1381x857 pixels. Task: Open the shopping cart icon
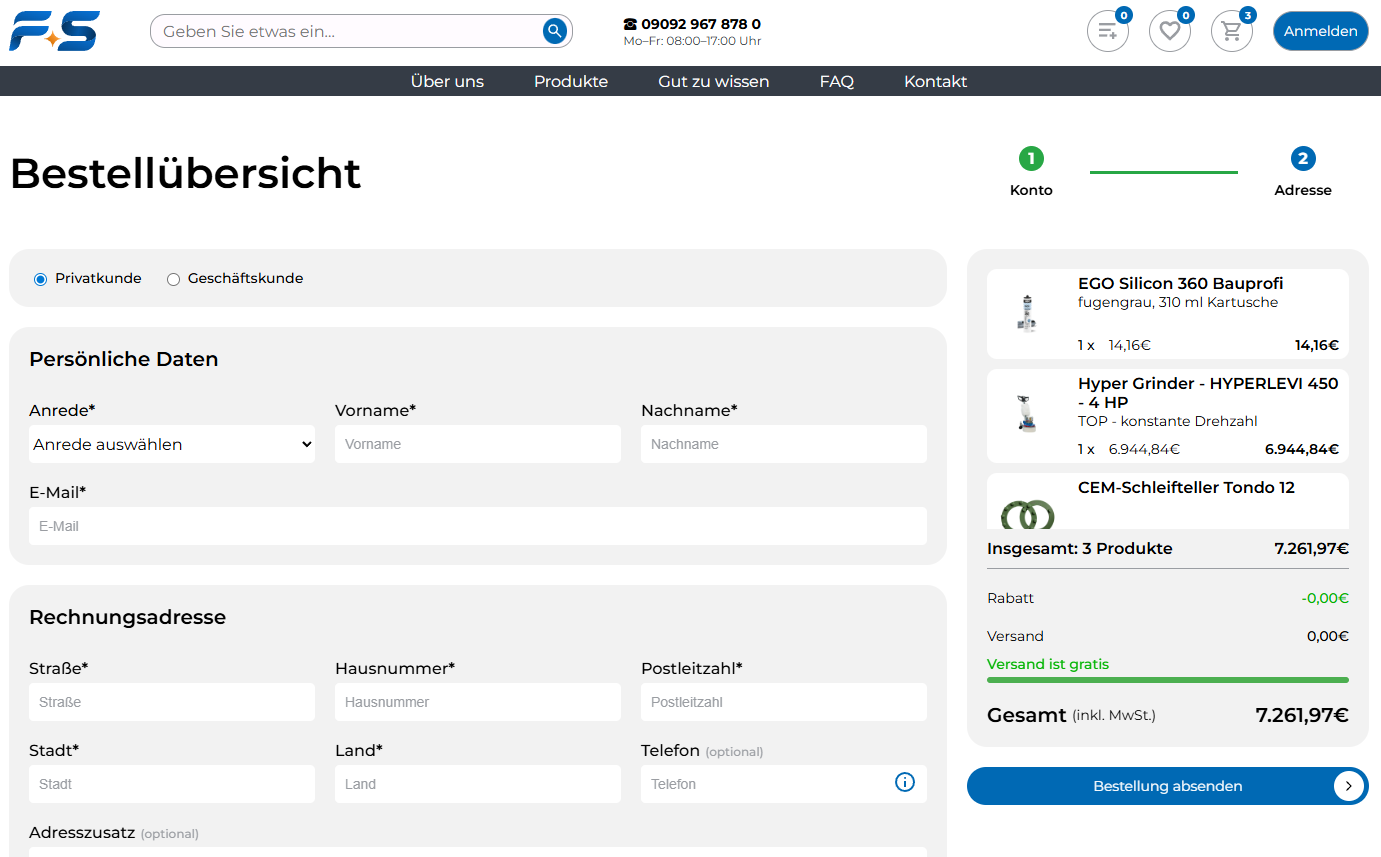1231,31
